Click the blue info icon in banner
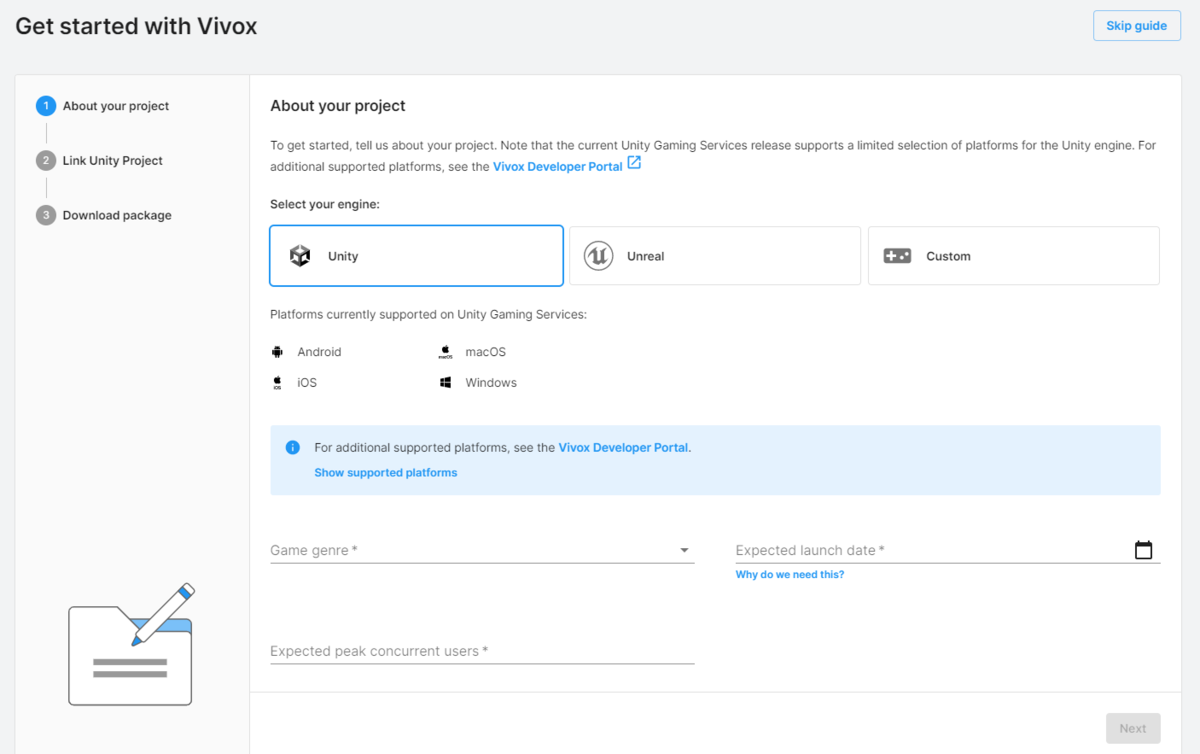 [x=293, y=448]
